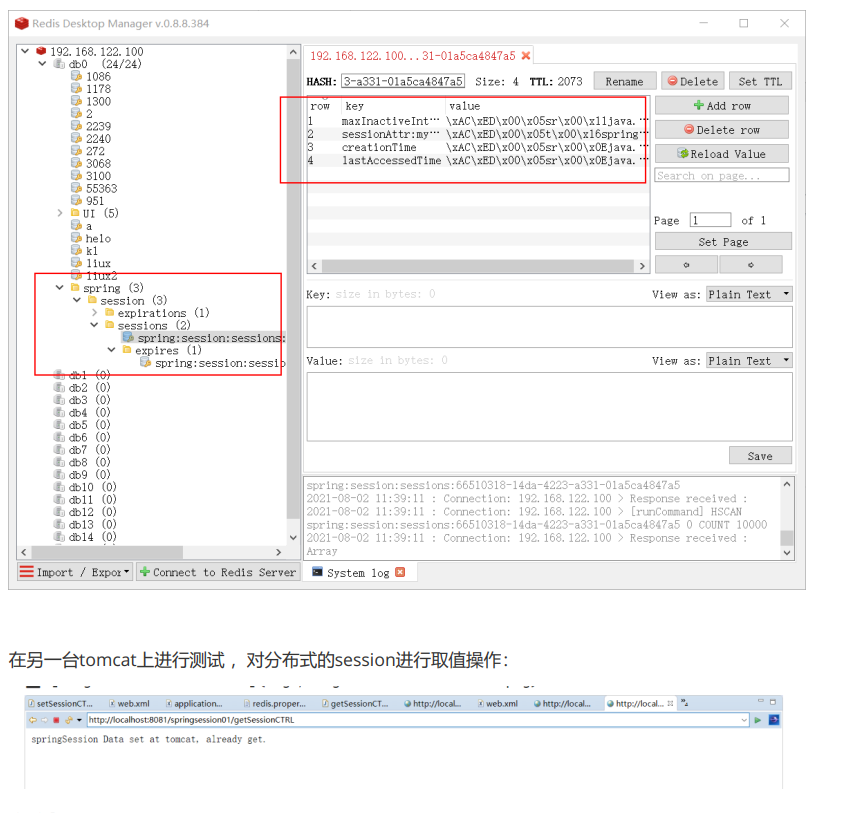Click the green plus icon on Add row

[699, 106]
